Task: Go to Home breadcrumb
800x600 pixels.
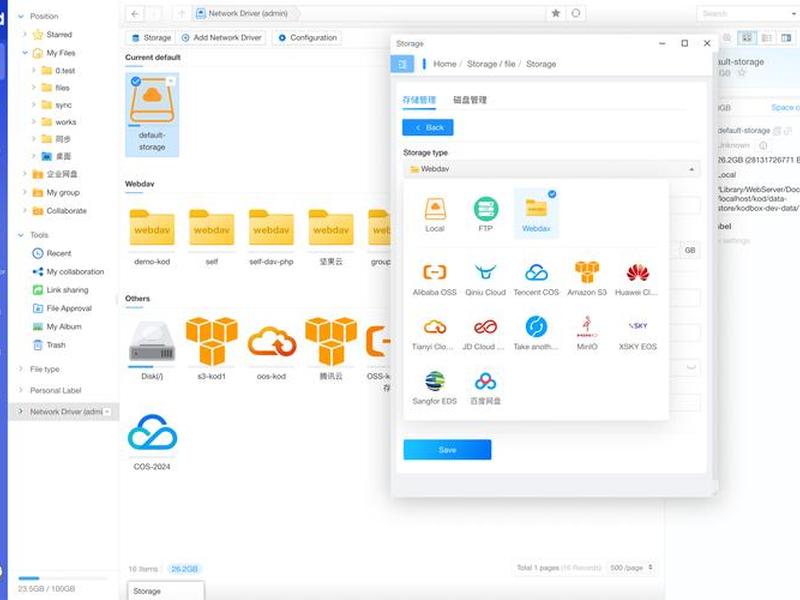Action: click(x=444, y=64)
